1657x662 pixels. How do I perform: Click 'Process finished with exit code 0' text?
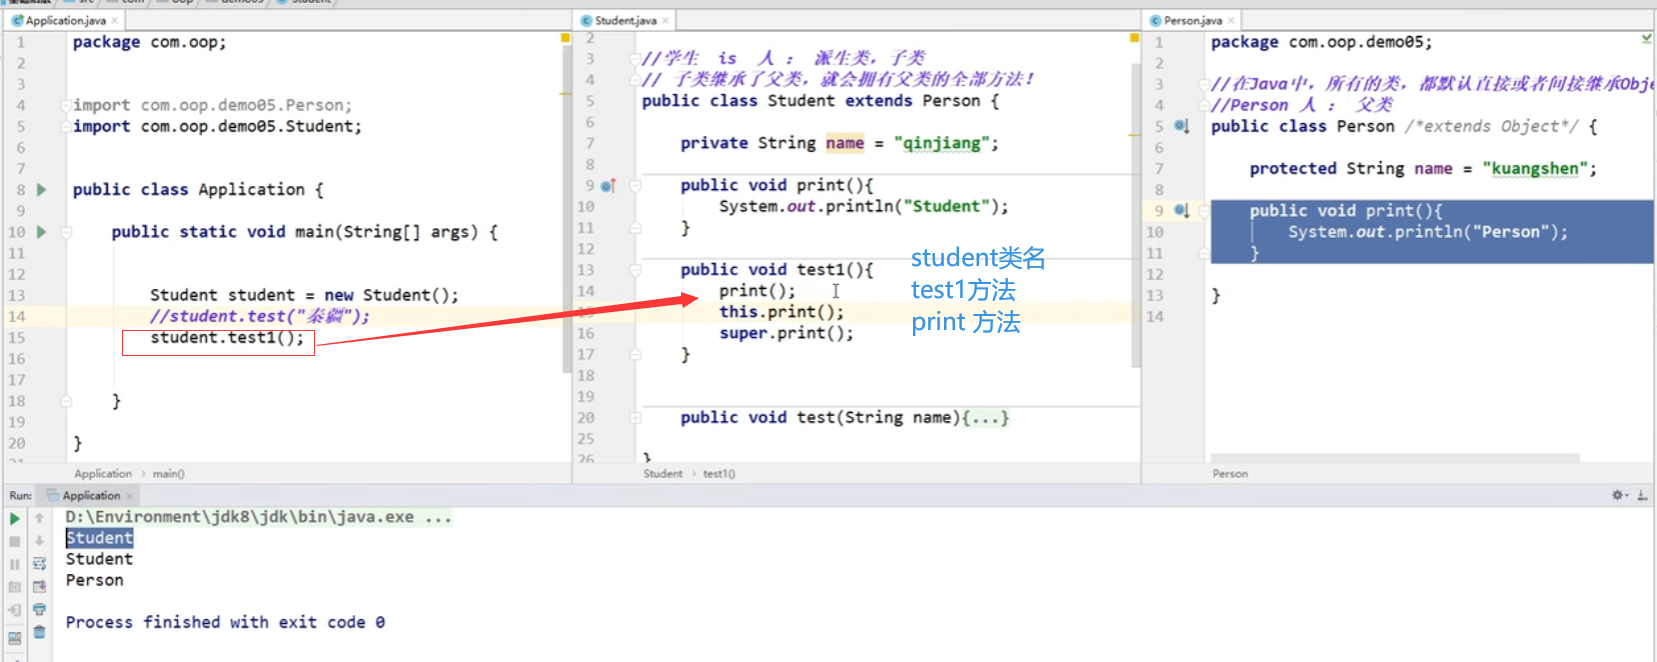[x=225, y=622]
